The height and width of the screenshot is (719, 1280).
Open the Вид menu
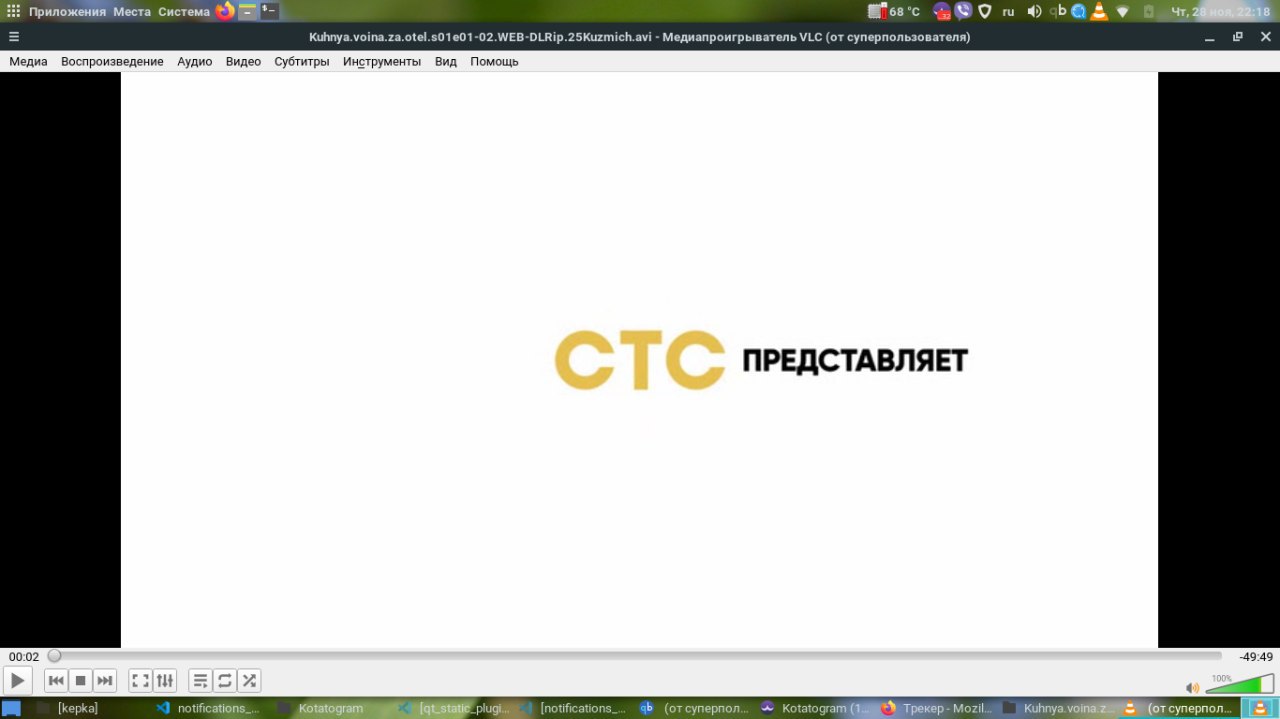445,61
